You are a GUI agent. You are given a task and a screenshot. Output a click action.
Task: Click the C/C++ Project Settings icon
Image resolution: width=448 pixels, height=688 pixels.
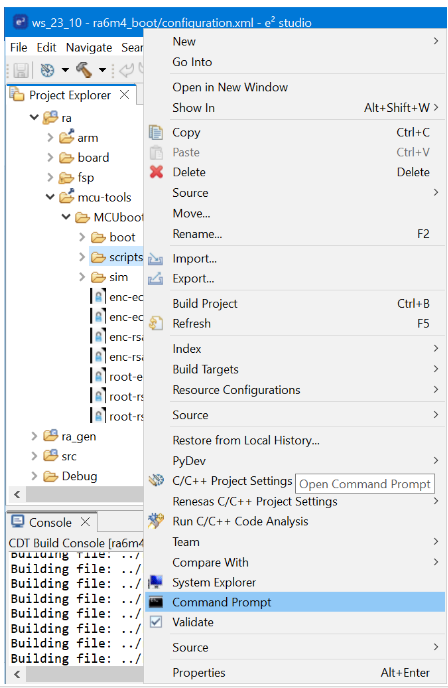click(156, 480)
